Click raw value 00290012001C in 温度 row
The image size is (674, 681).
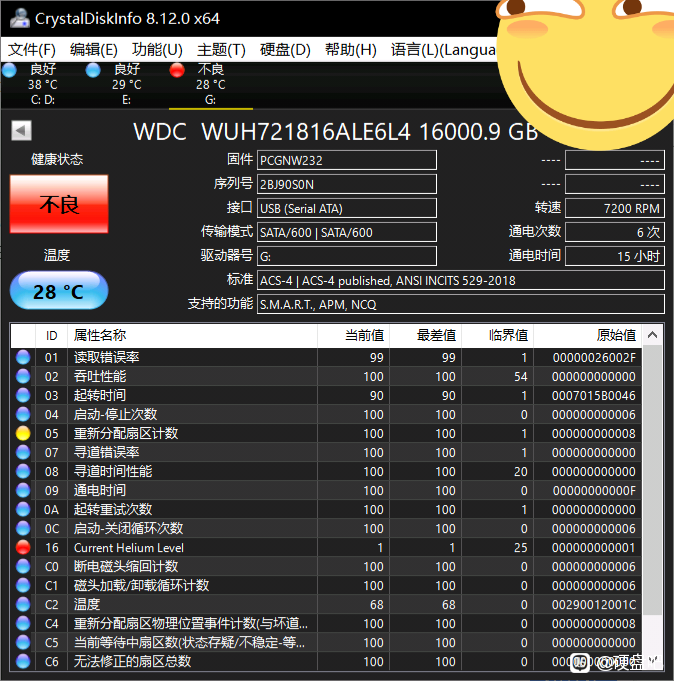(x=594, y=605)
